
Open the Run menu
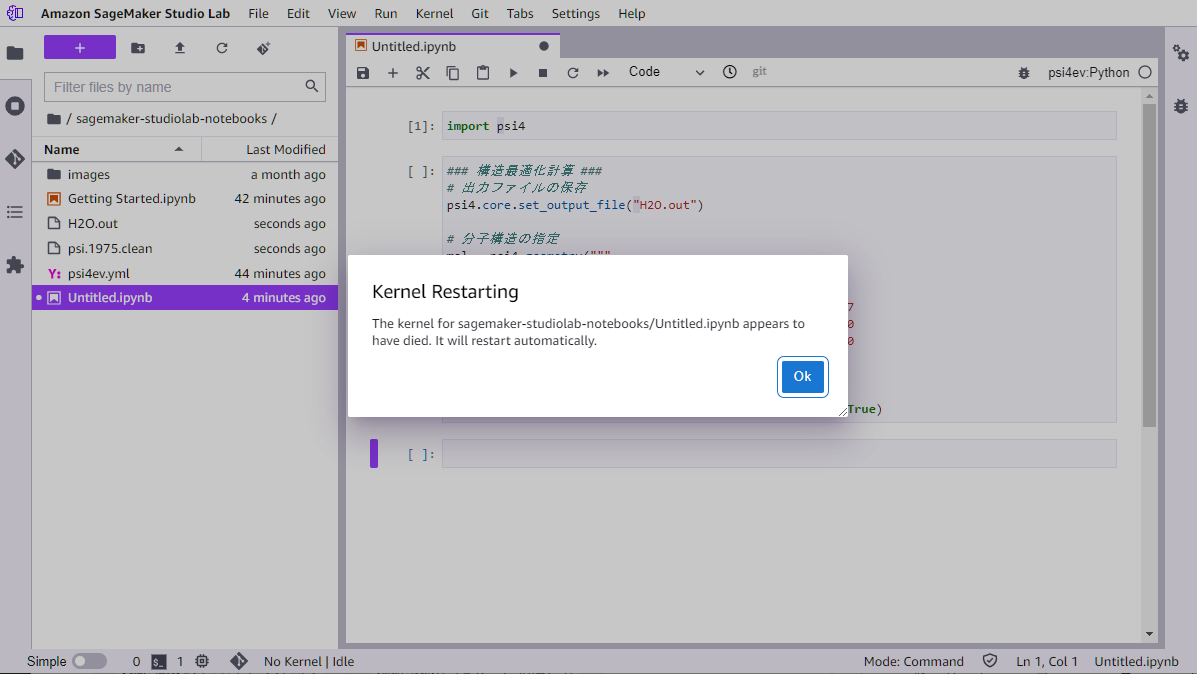click(x=386, y=14)
